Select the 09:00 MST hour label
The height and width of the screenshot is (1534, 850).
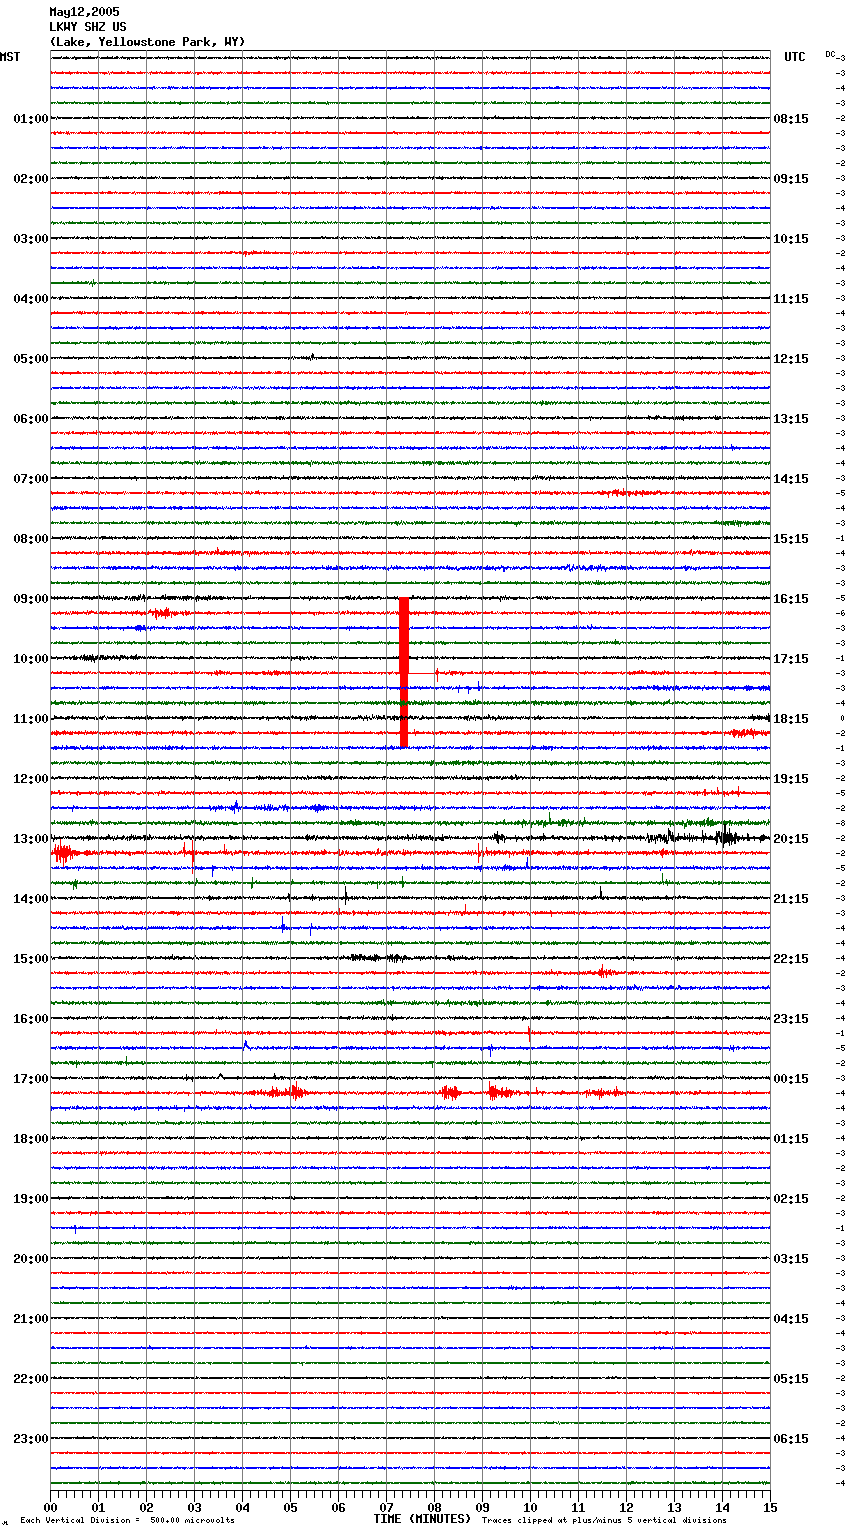(x=31, y=599)
